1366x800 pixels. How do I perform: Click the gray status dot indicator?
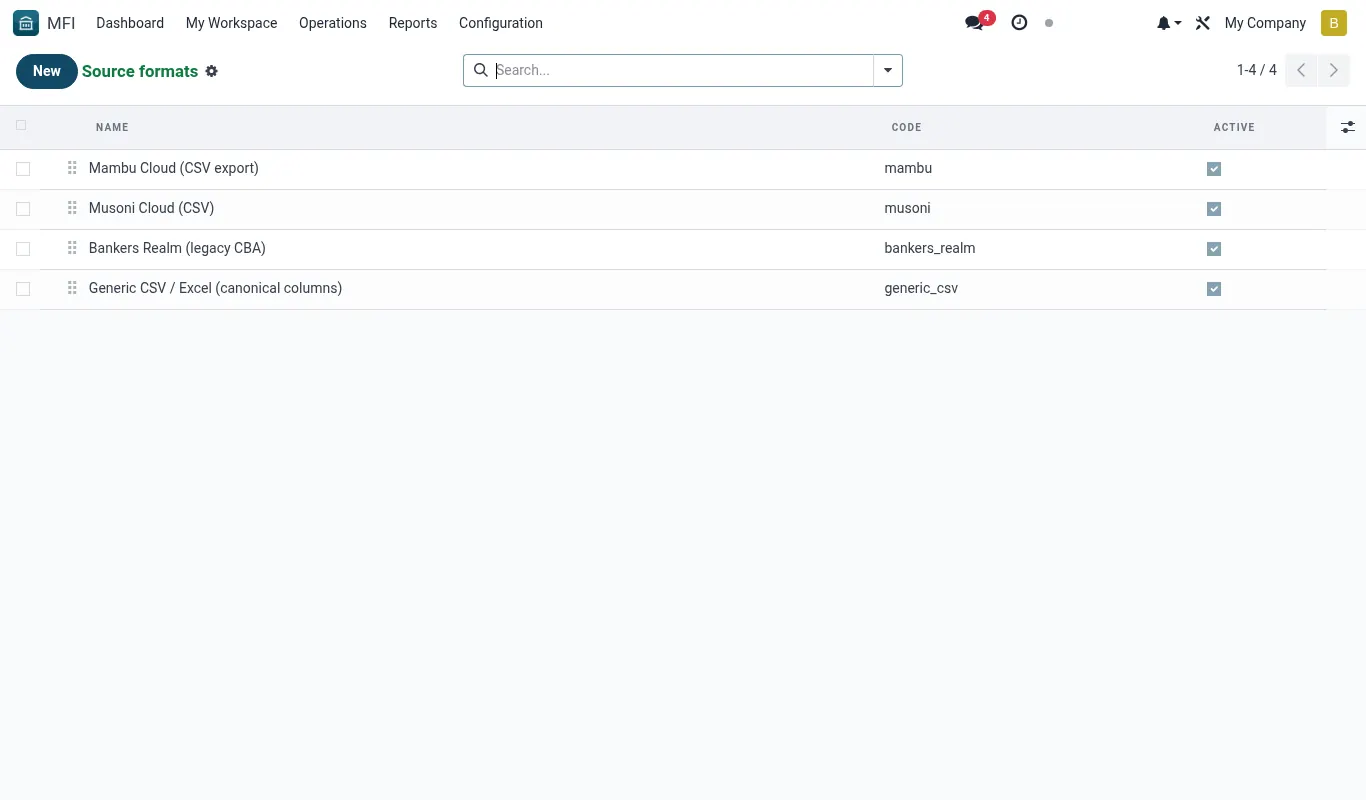click(1049, 23)
